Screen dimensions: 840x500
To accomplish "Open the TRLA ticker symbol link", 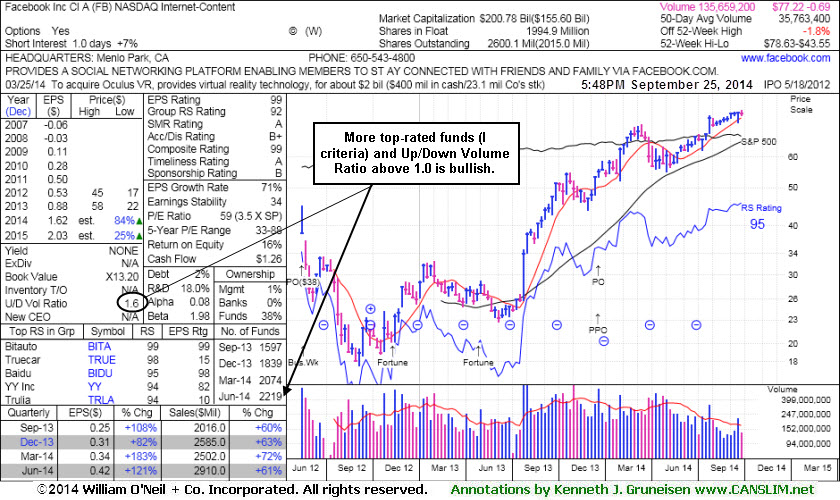I will coord(101,400).
